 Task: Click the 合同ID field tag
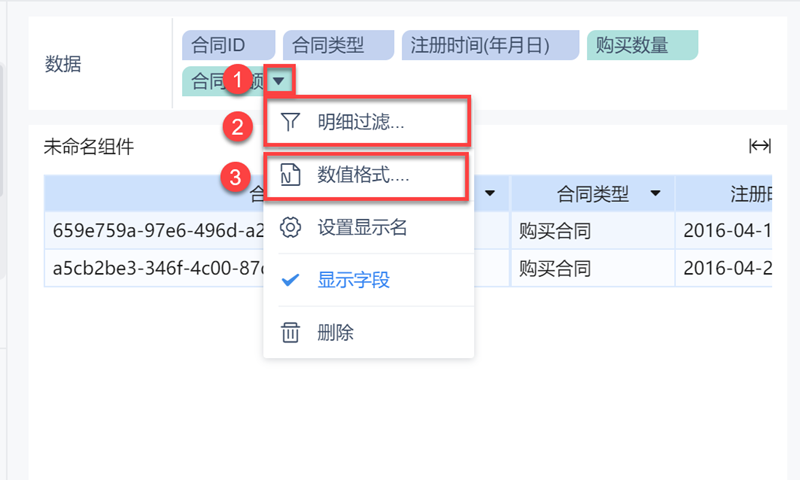[x=228, y=45]
